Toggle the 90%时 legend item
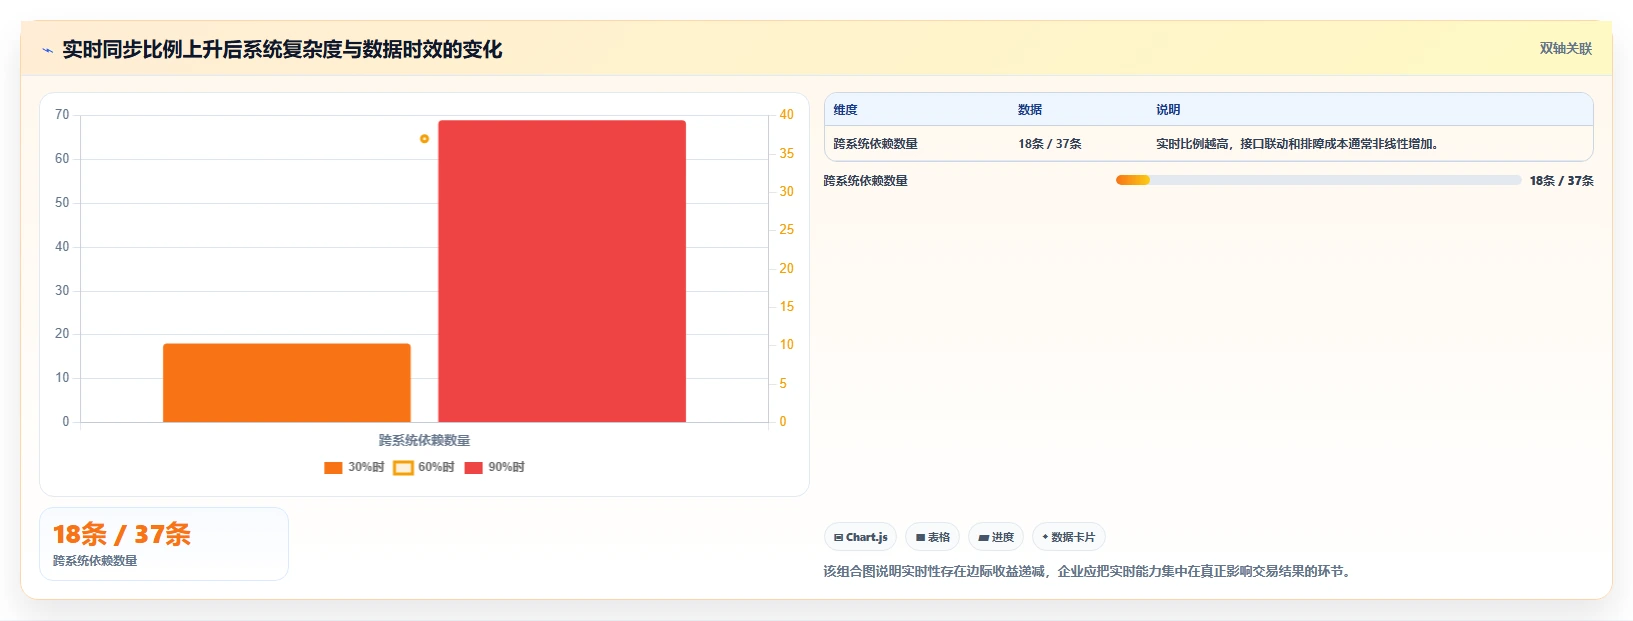The height and width of the screenshot is (621, 1633). 494,467
